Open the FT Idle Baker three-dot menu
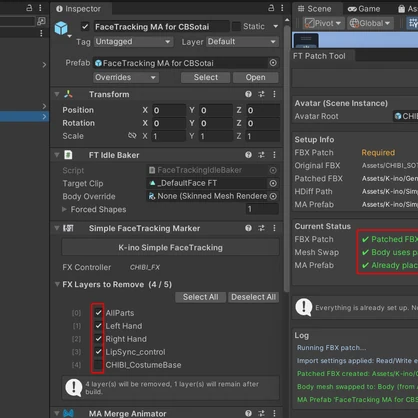The height and width of the screenshot is (418, 418). (274, 155)
